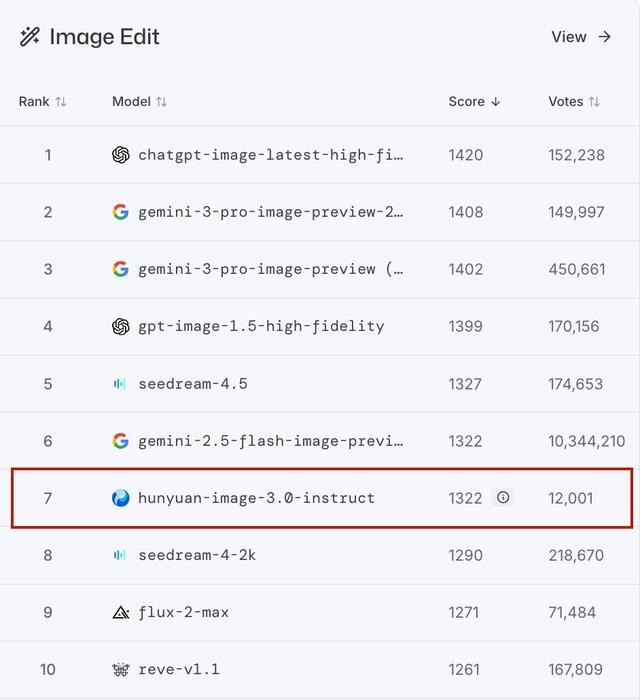640x700 pixels.
Task: Click the Image Edit magic wand icon
Action: [29, 37]
